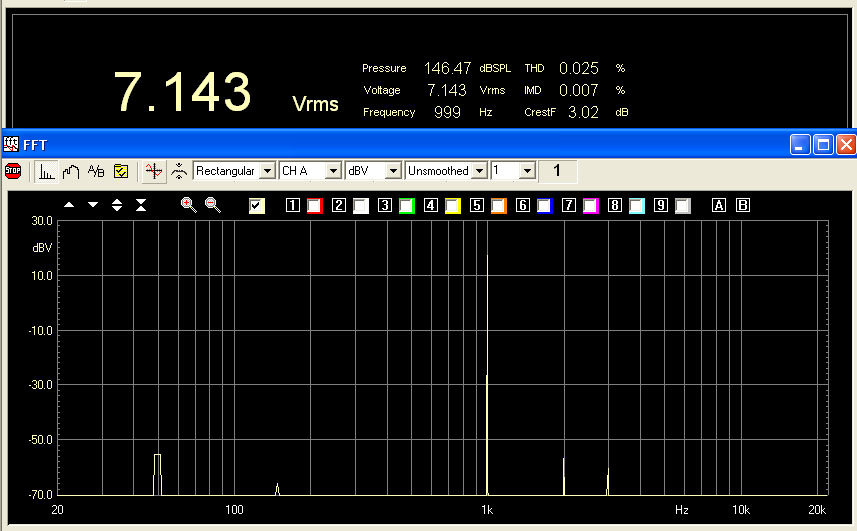Uncheck the main trace checkbox
The width and height of the screenshot is (857, 531).
point(257,206)
